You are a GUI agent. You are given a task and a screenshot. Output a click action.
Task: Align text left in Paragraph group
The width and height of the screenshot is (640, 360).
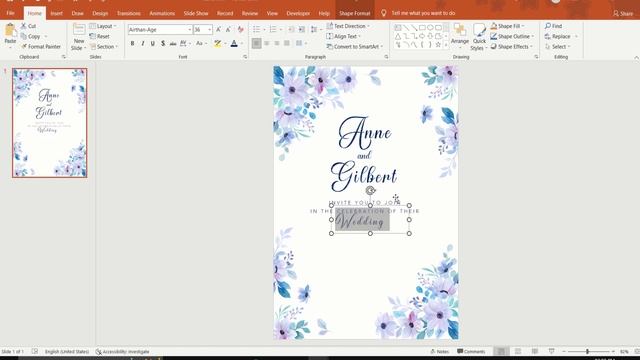point(256,43)
